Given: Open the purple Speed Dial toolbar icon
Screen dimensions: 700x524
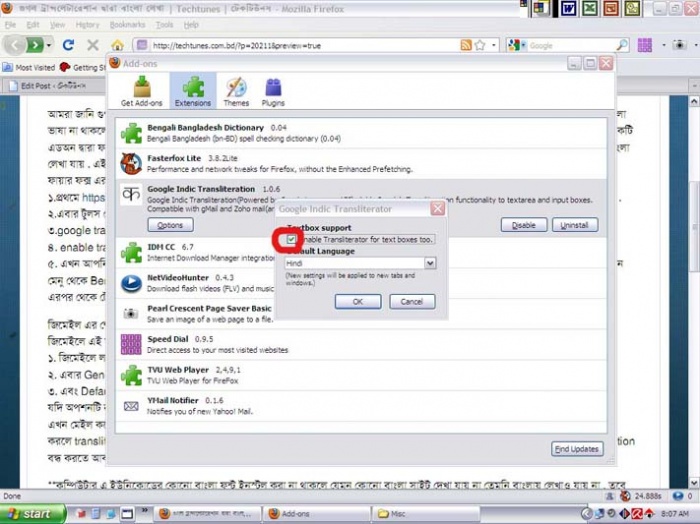Looking at the screenshot, I should coord(645,45).
